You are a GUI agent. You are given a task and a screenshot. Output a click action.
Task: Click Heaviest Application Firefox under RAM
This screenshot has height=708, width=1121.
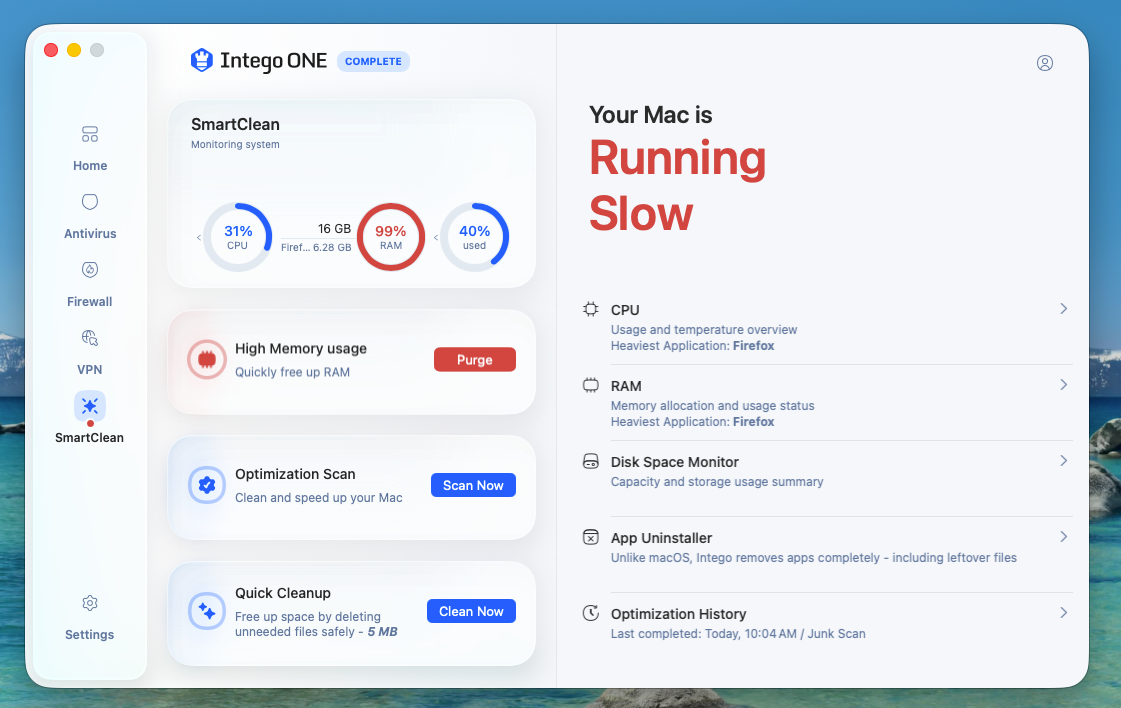(692, 421)
